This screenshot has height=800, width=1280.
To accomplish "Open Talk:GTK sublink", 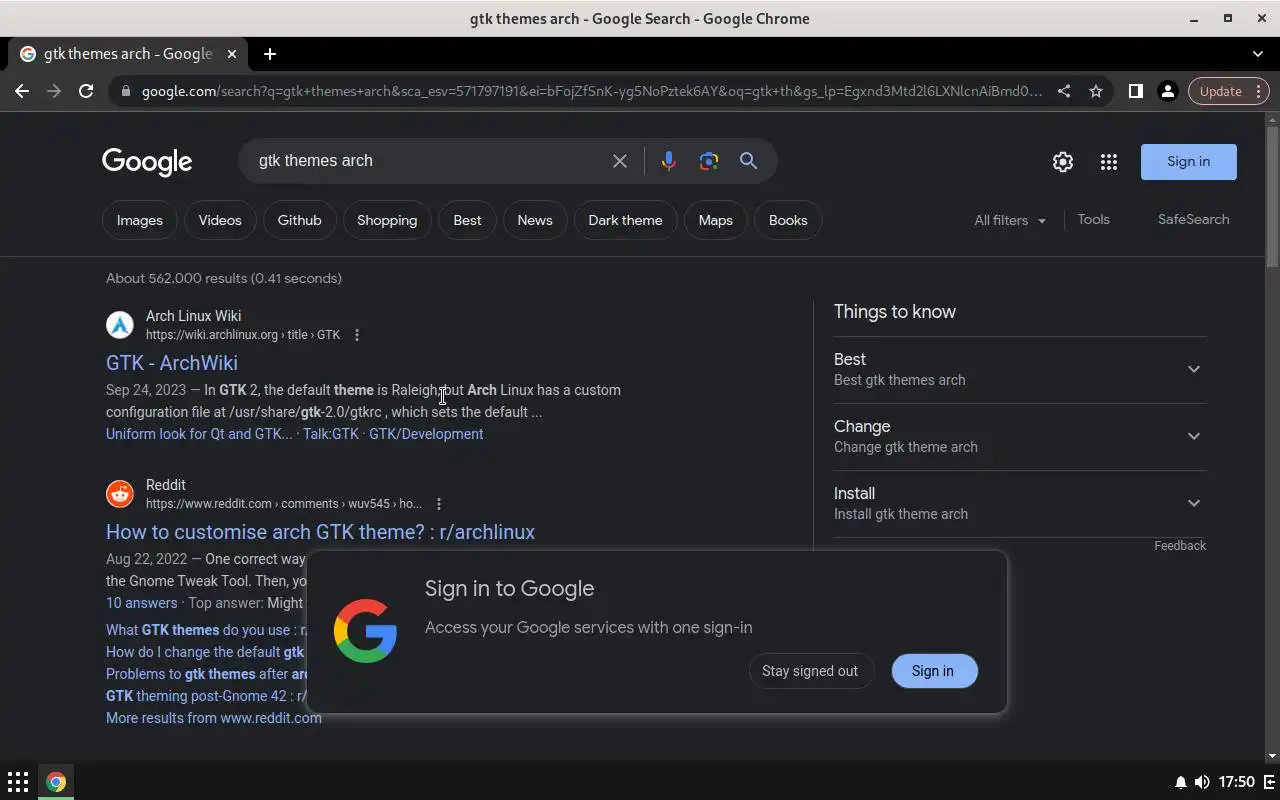I will (x=331, y=434).
